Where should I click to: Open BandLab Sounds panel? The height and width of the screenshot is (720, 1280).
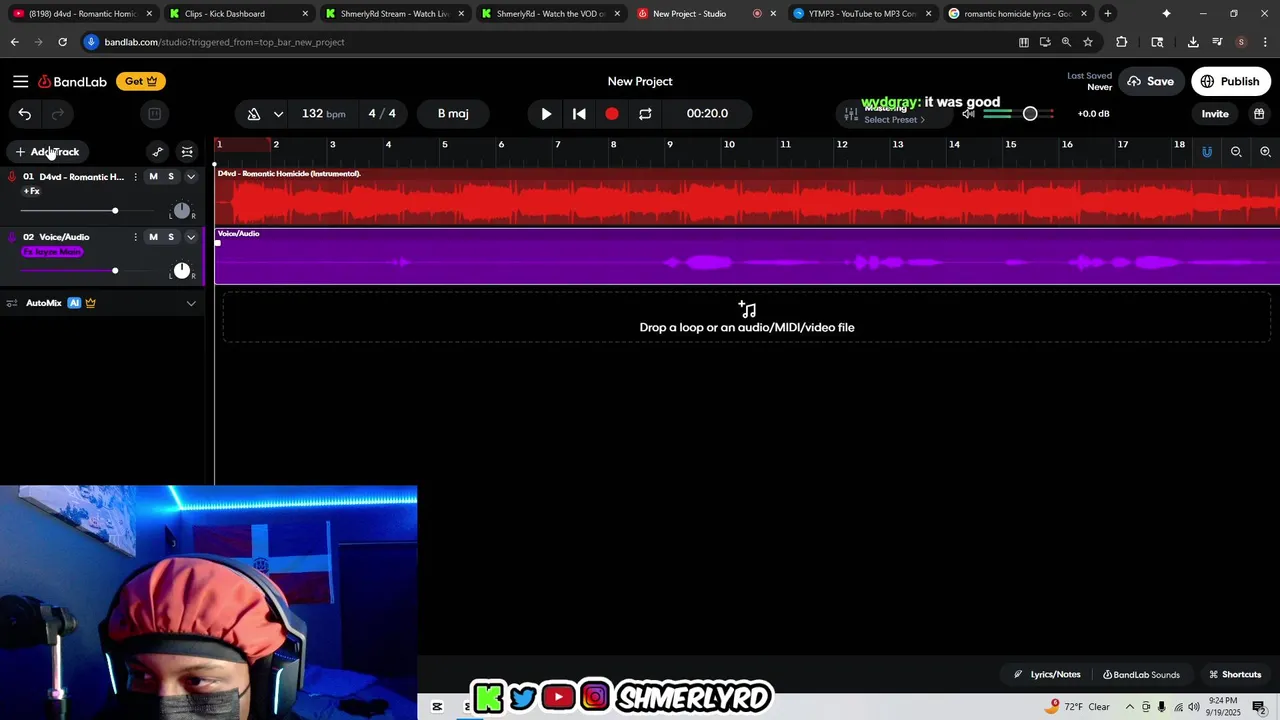[1141, 675]
